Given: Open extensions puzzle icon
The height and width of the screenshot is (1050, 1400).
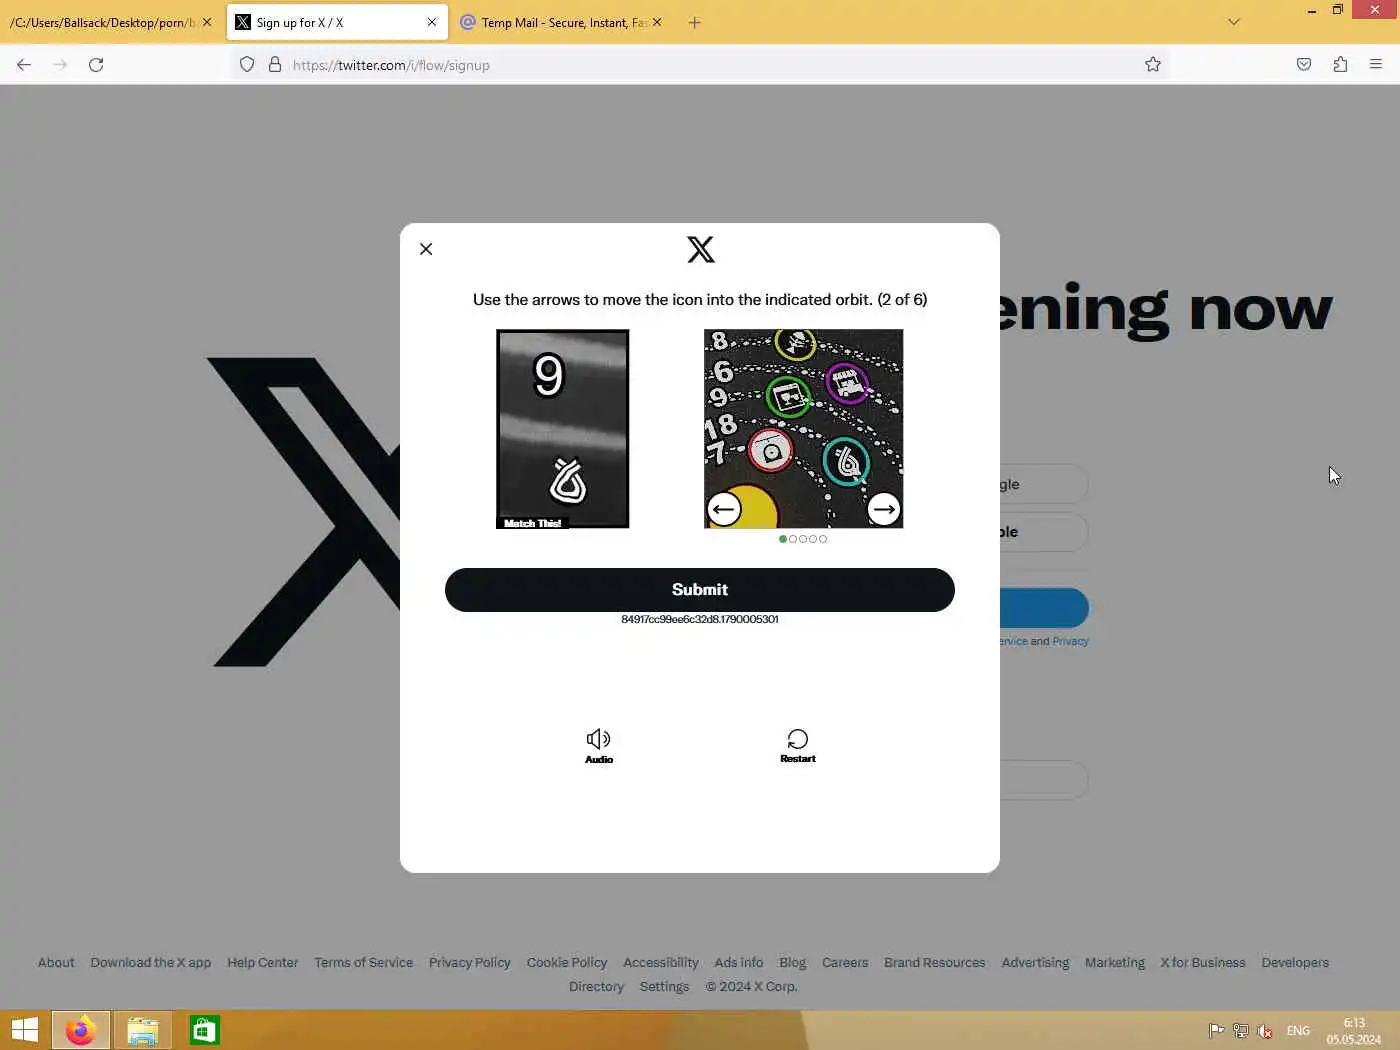Looking at the screenshot, I should (x=1340, y=65).
